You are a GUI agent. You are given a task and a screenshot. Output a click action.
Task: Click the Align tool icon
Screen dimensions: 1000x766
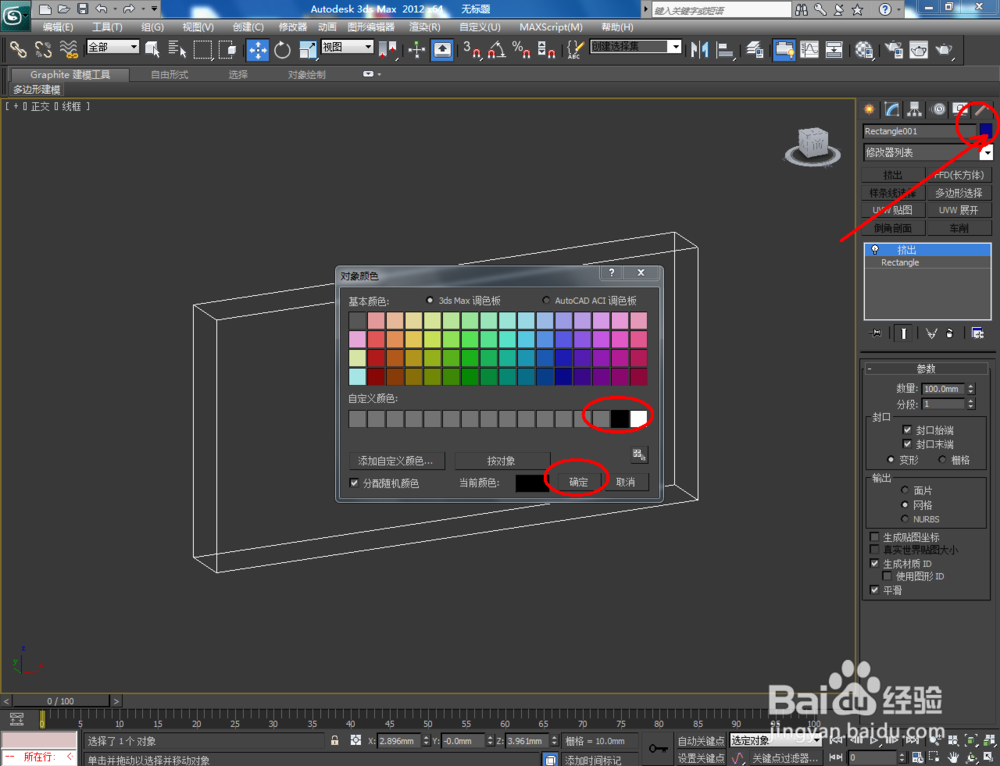(x=725, y=49)
